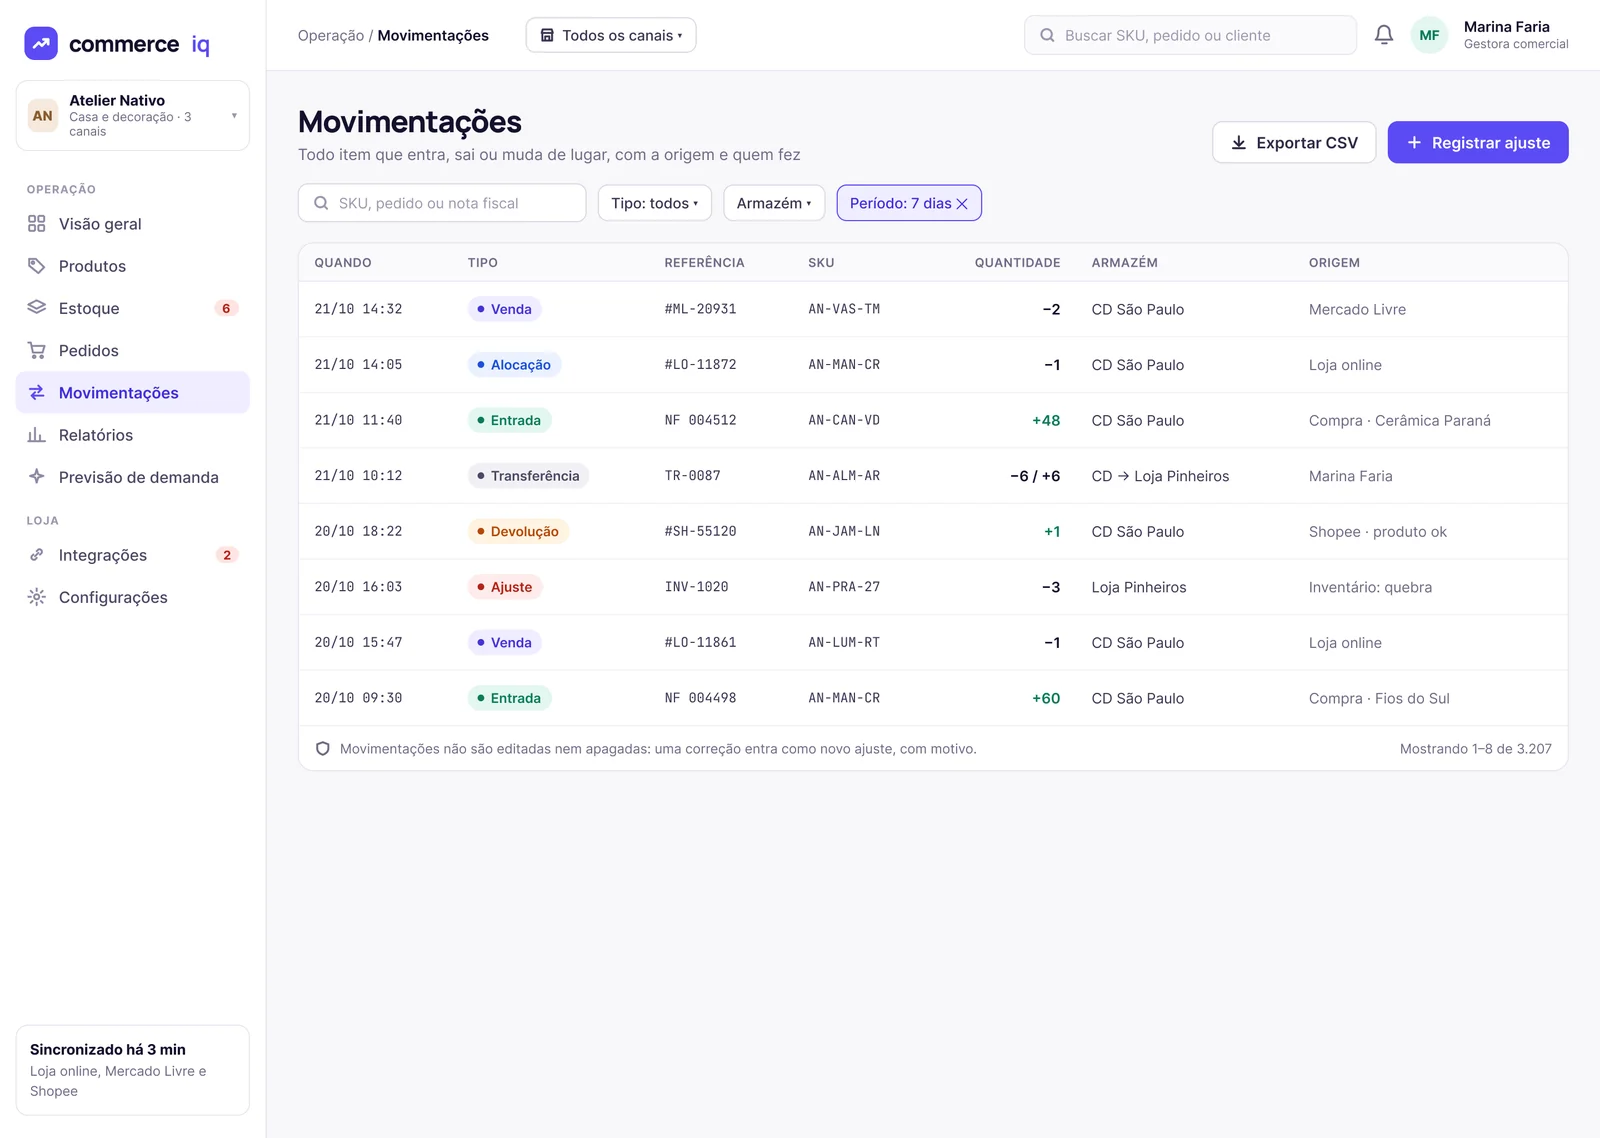Image resolution: width=1600 pixels, height=1138 pixels.
Task: Open the Todos os canais dropdown
Action: coord(611,35)
